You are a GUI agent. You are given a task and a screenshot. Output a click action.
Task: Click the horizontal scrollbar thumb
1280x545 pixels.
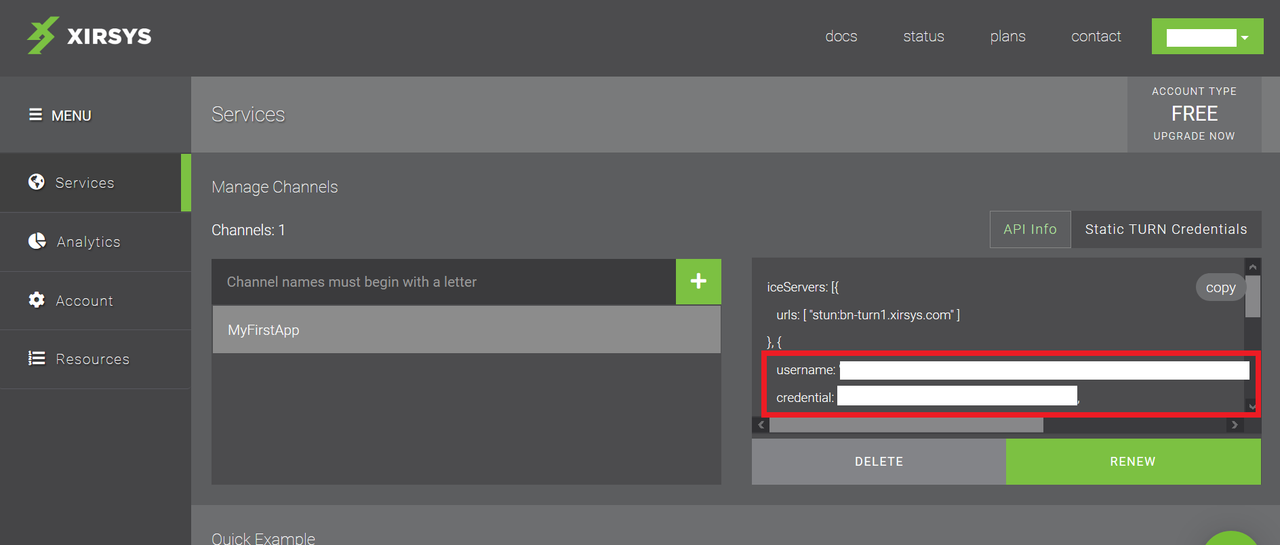906,425
